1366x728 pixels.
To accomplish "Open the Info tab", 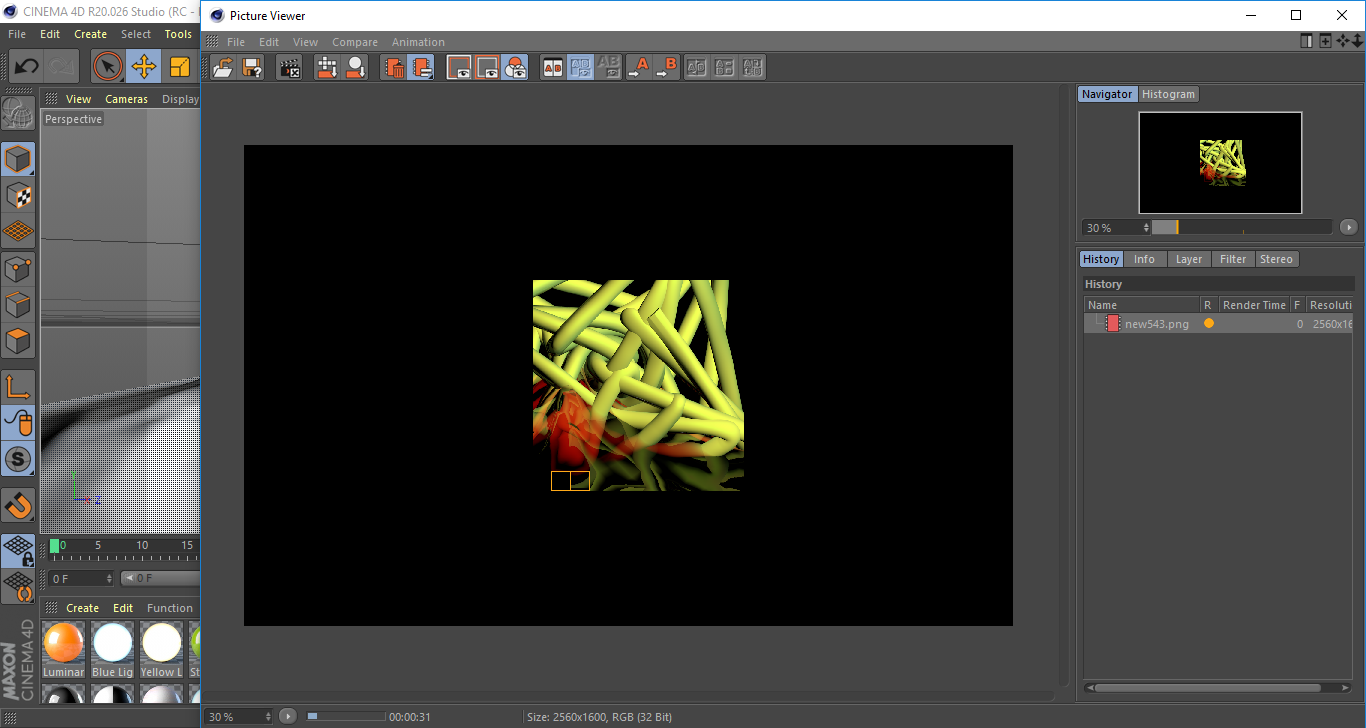I will point(1144,259).
